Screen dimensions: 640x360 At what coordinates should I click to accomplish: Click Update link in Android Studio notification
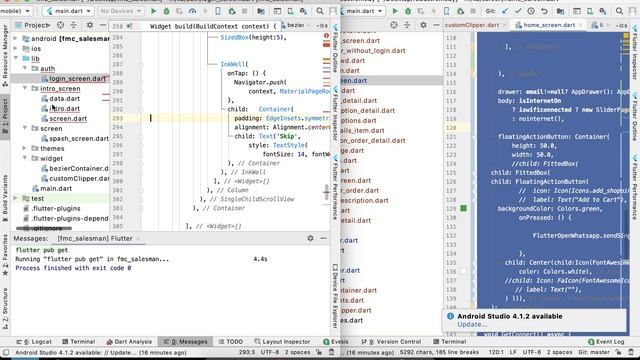coord(472,324)
